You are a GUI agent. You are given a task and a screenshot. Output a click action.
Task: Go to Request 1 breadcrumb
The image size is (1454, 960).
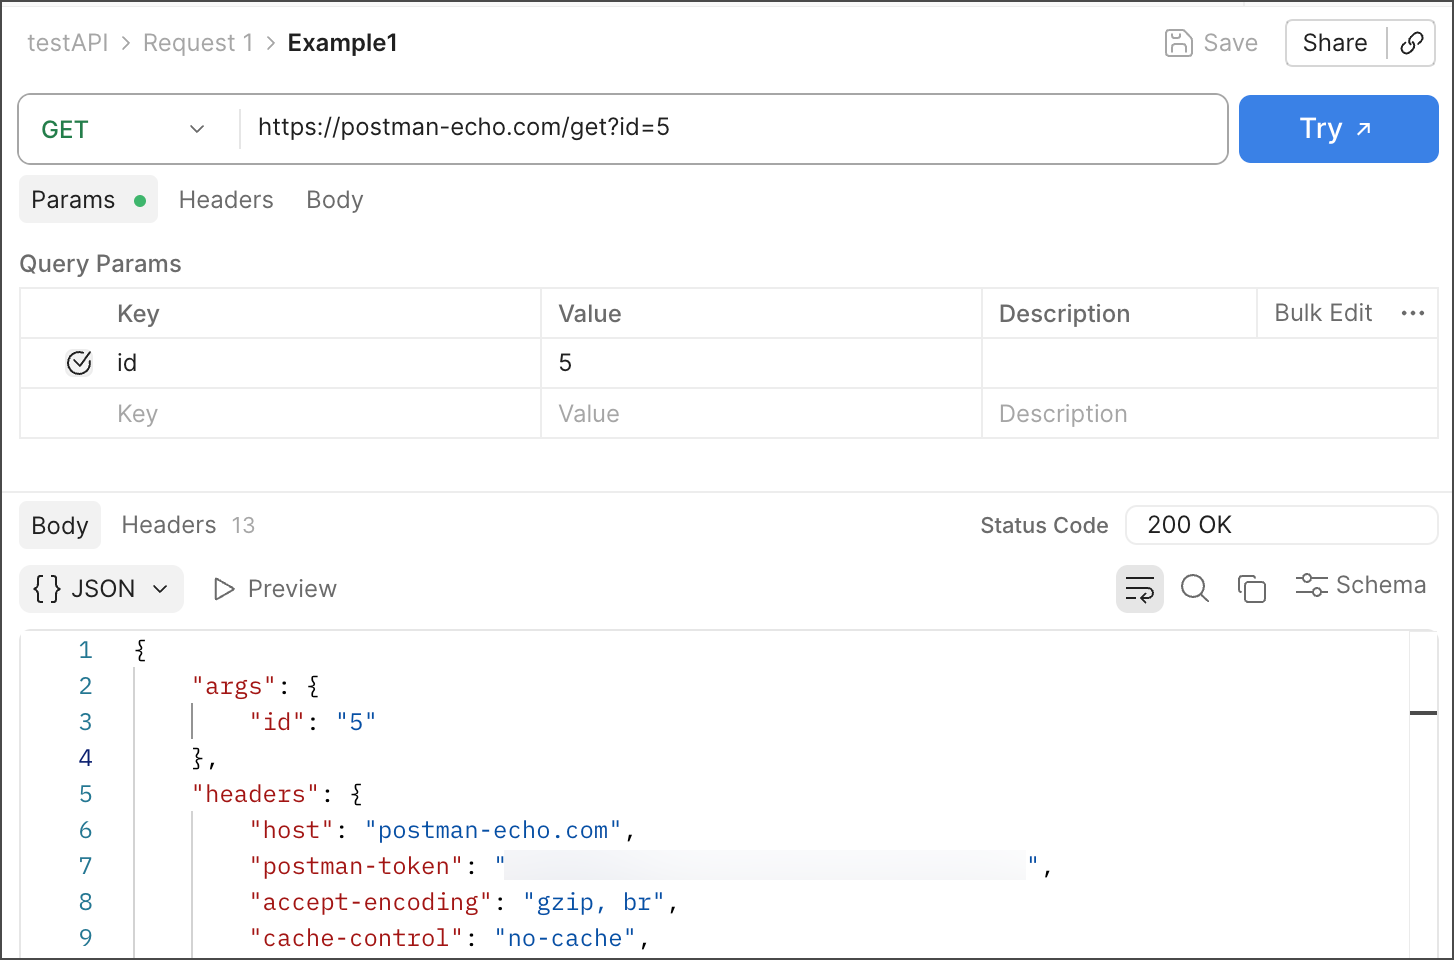[x=198, y=43]
